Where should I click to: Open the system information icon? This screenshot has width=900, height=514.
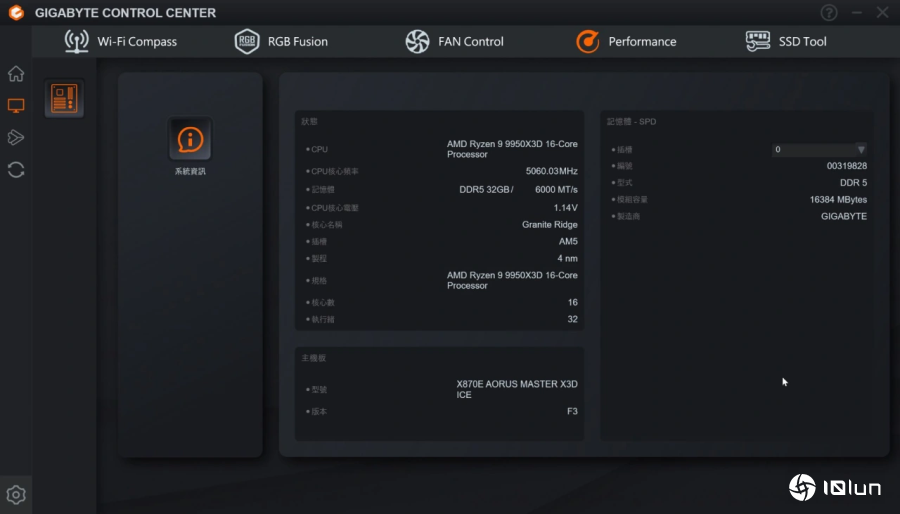click(190, 139)
